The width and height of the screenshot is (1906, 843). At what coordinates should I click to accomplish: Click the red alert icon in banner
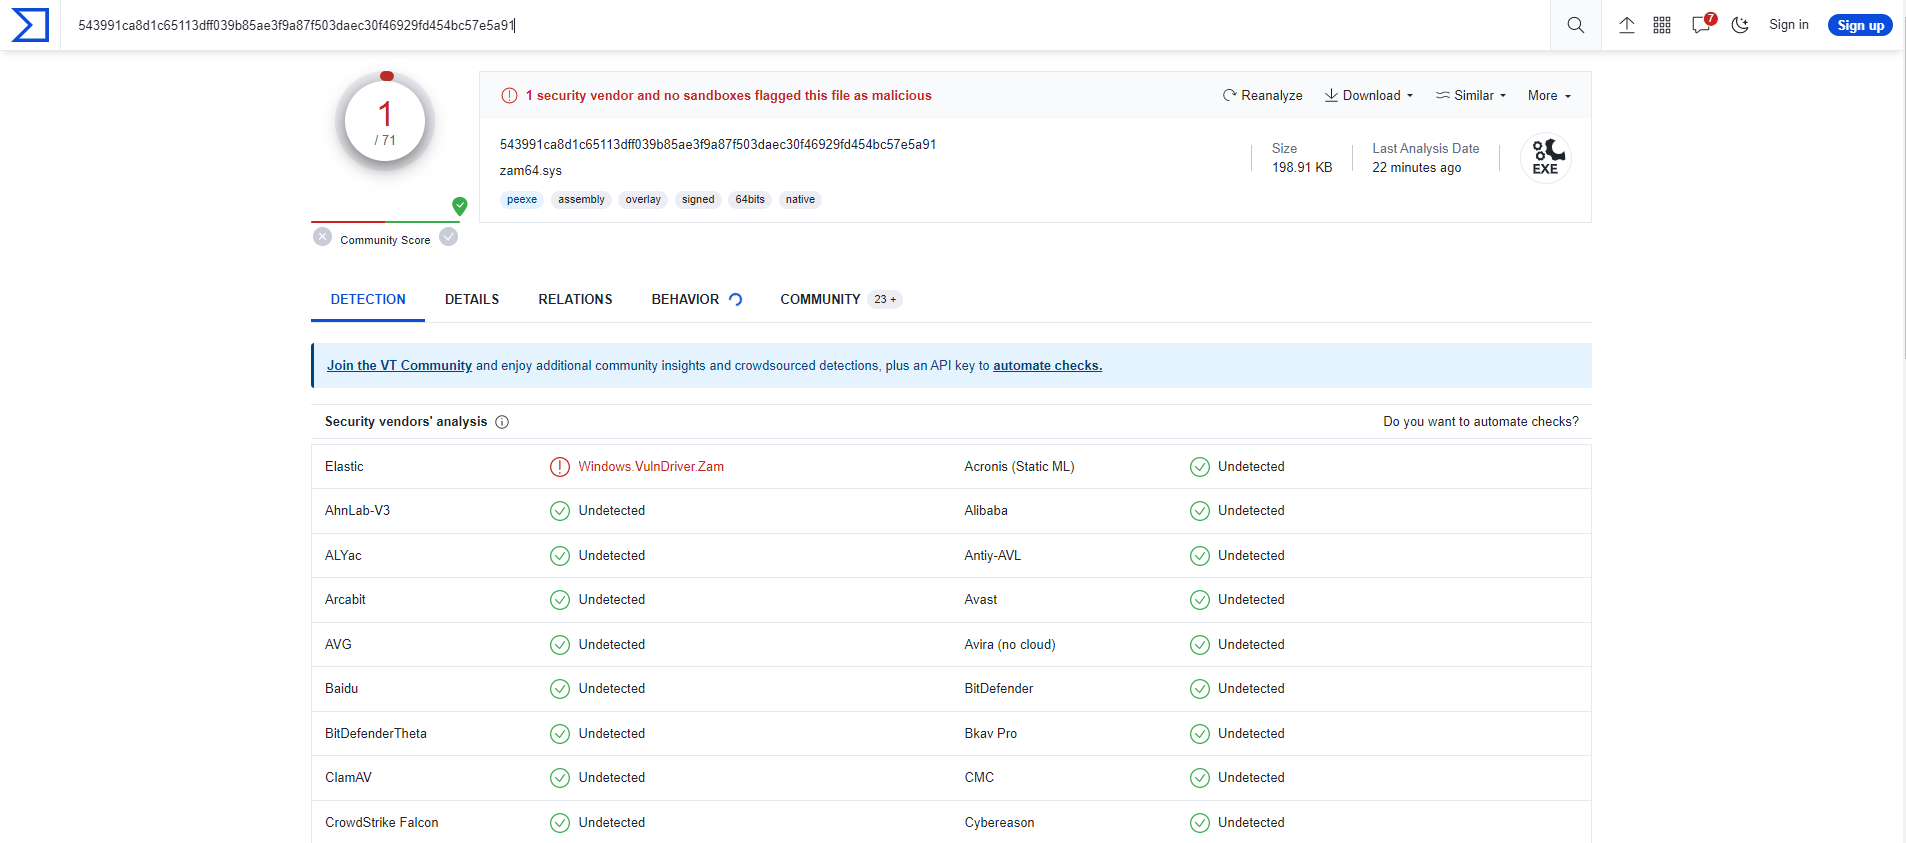tap(509, 96)
